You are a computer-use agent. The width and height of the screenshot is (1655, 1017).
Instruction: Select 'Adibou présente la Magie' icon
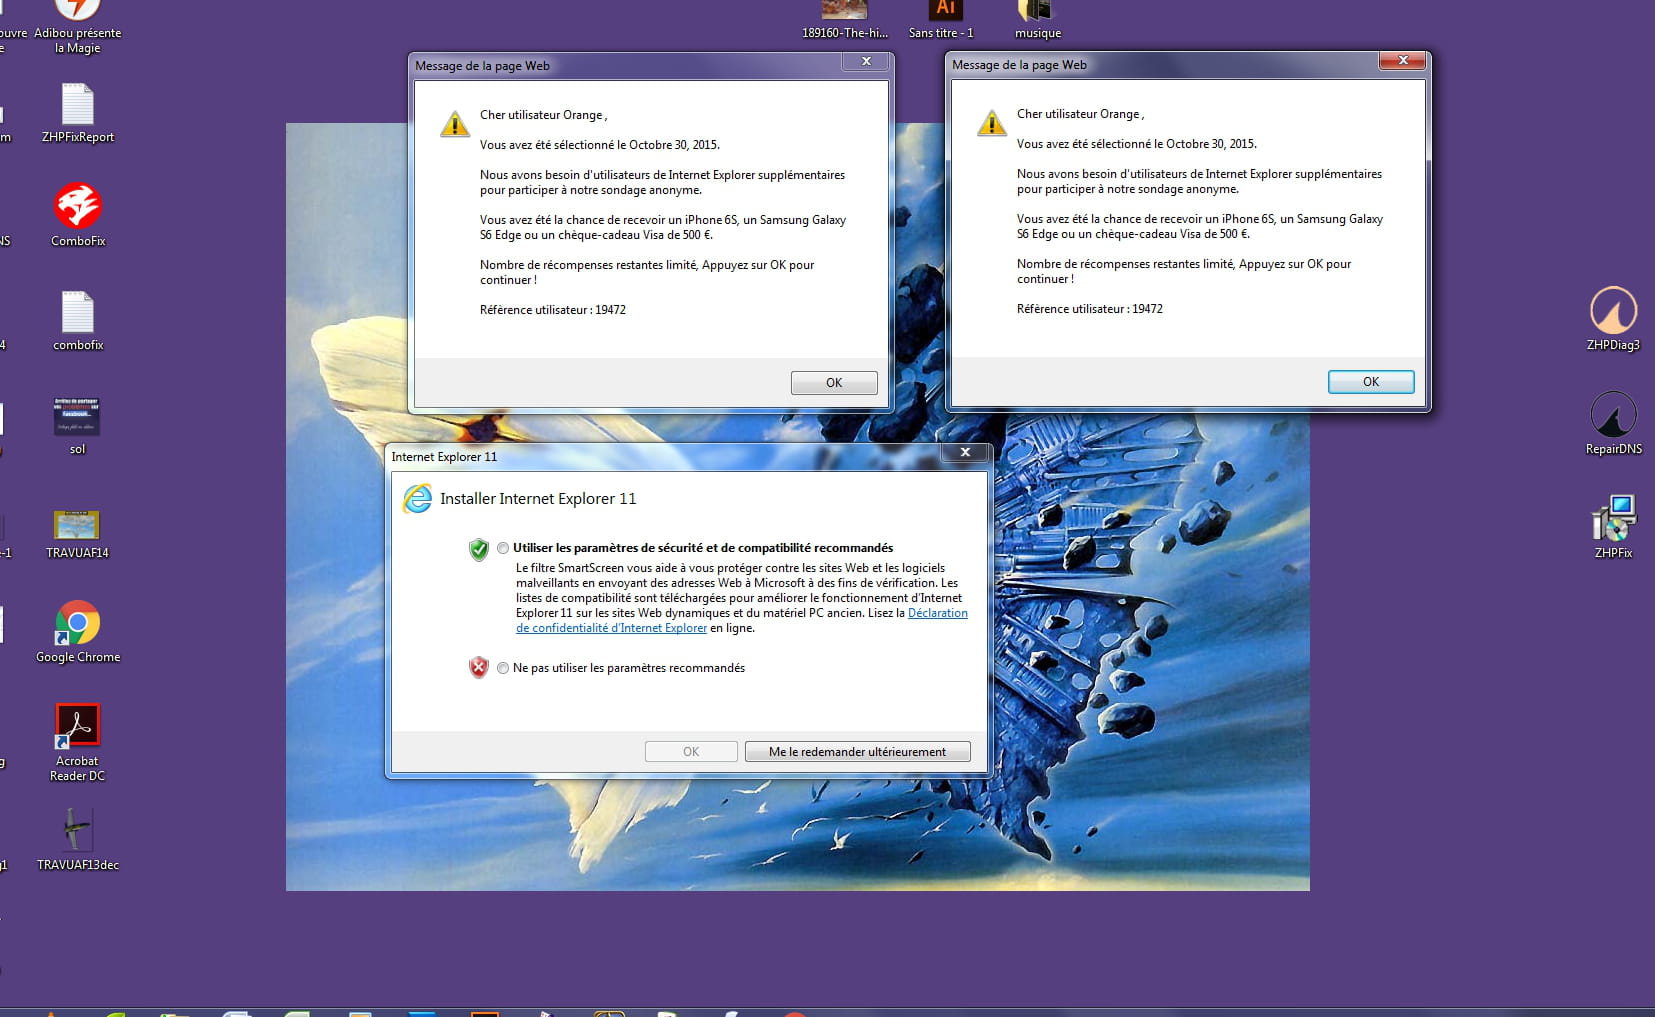tap(78, 11)
